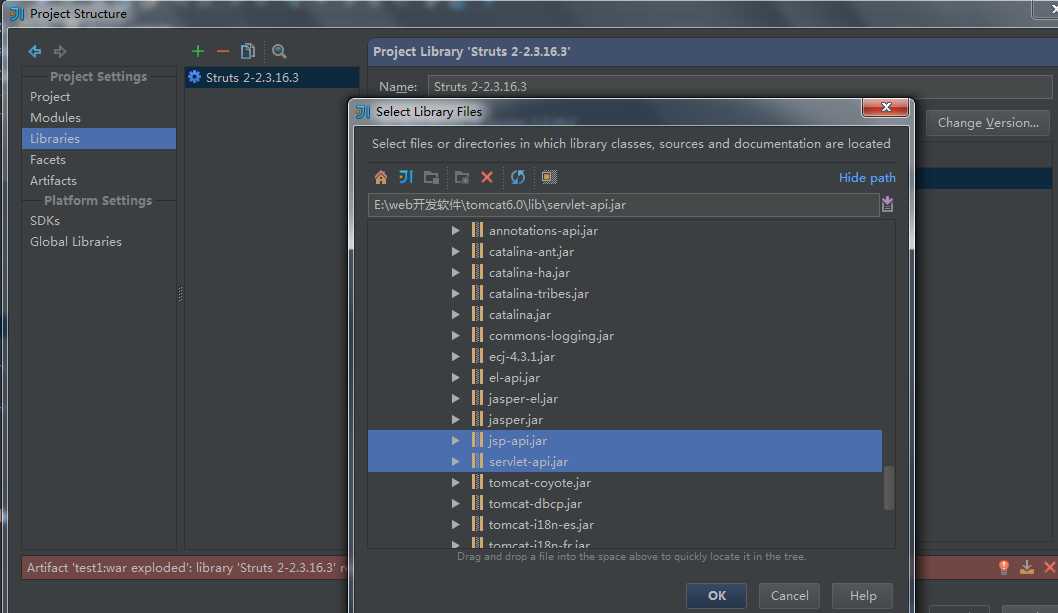Screen dimensions: 1058x613
Task: Dismiss the artifact error message
Action: 1049,568
